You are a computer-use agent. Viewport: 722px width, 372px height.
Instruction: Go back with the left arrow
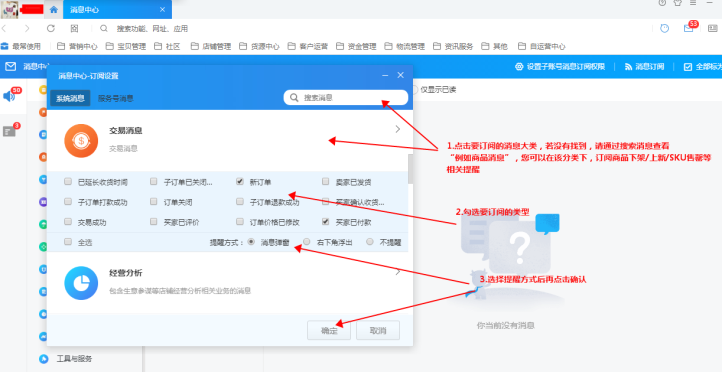tap(4, 29)
